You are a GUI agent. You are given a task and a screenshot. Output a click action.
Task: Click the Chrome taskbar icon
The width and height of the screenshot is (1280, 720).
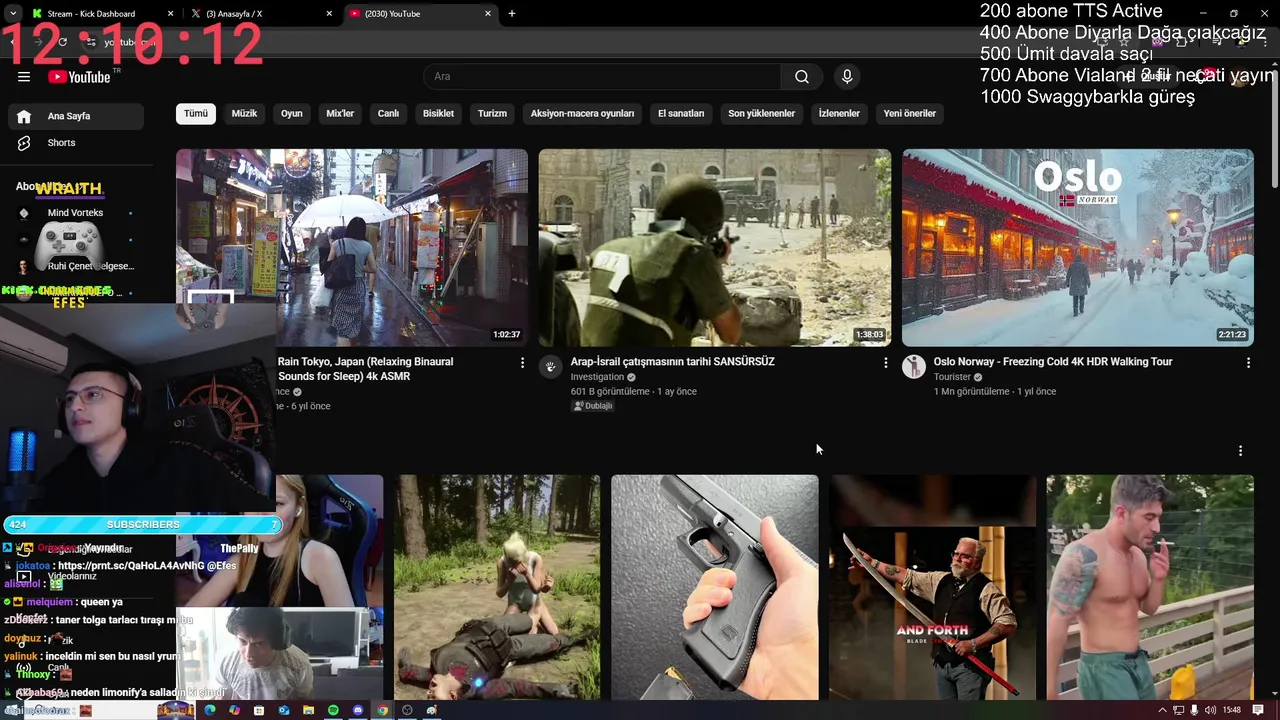[382, 710]
